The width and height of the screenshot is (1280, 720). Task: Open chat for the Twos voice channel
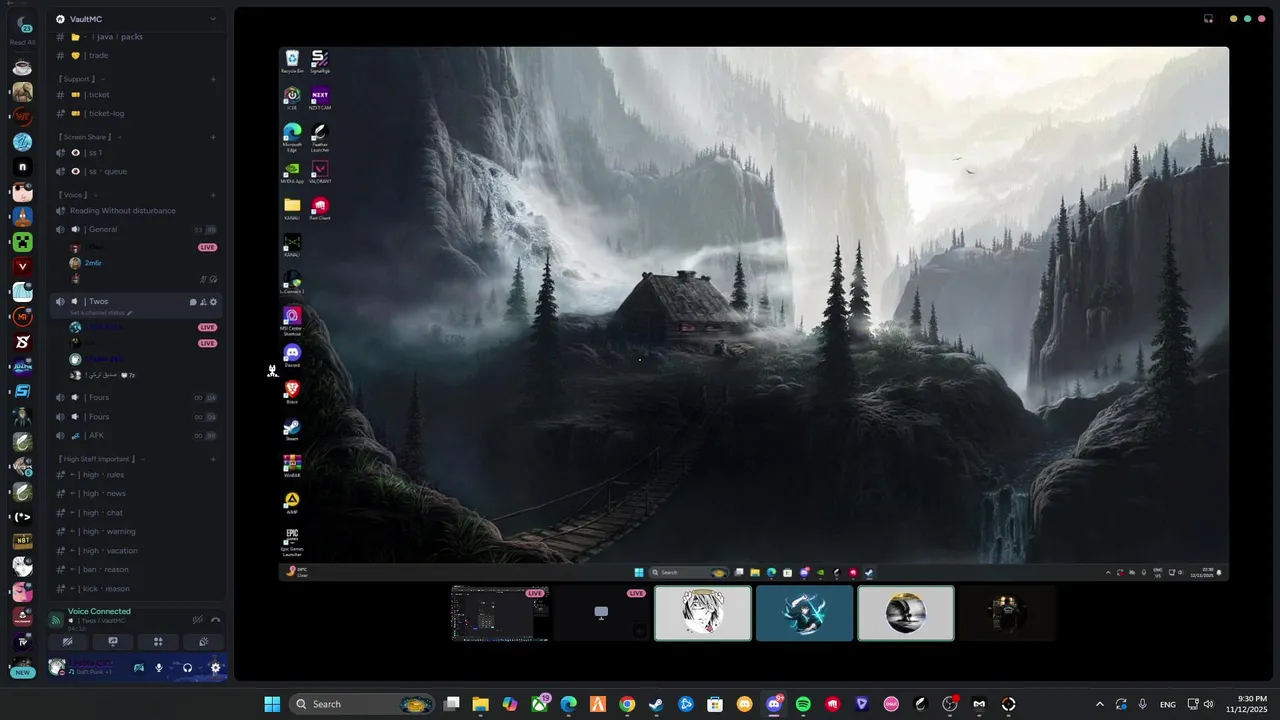193,302
